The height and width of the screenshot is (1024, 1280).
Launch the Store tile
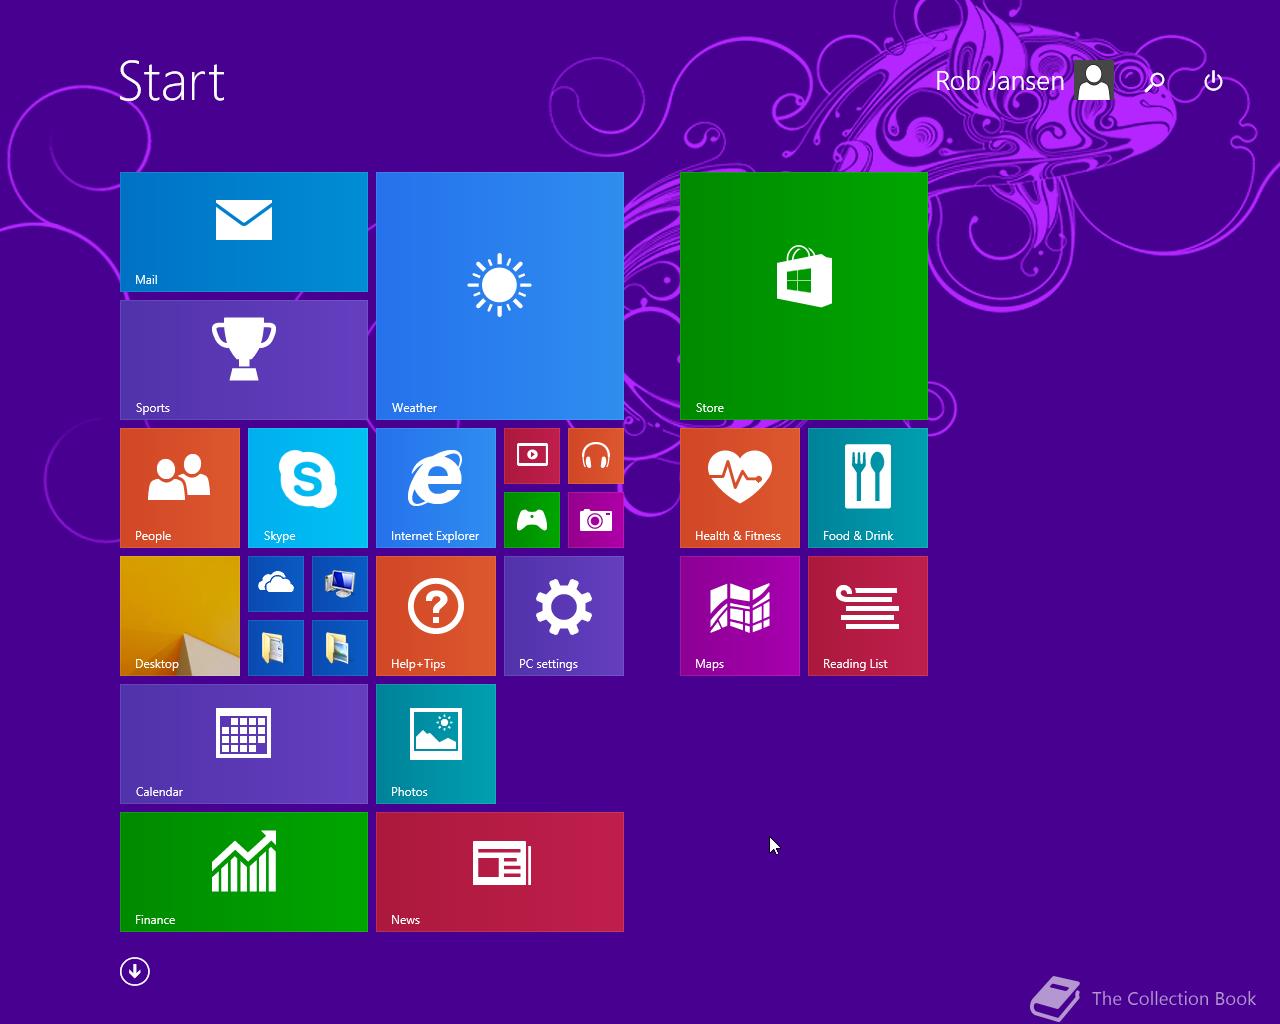pyautogui.click(x=804, y=296)
